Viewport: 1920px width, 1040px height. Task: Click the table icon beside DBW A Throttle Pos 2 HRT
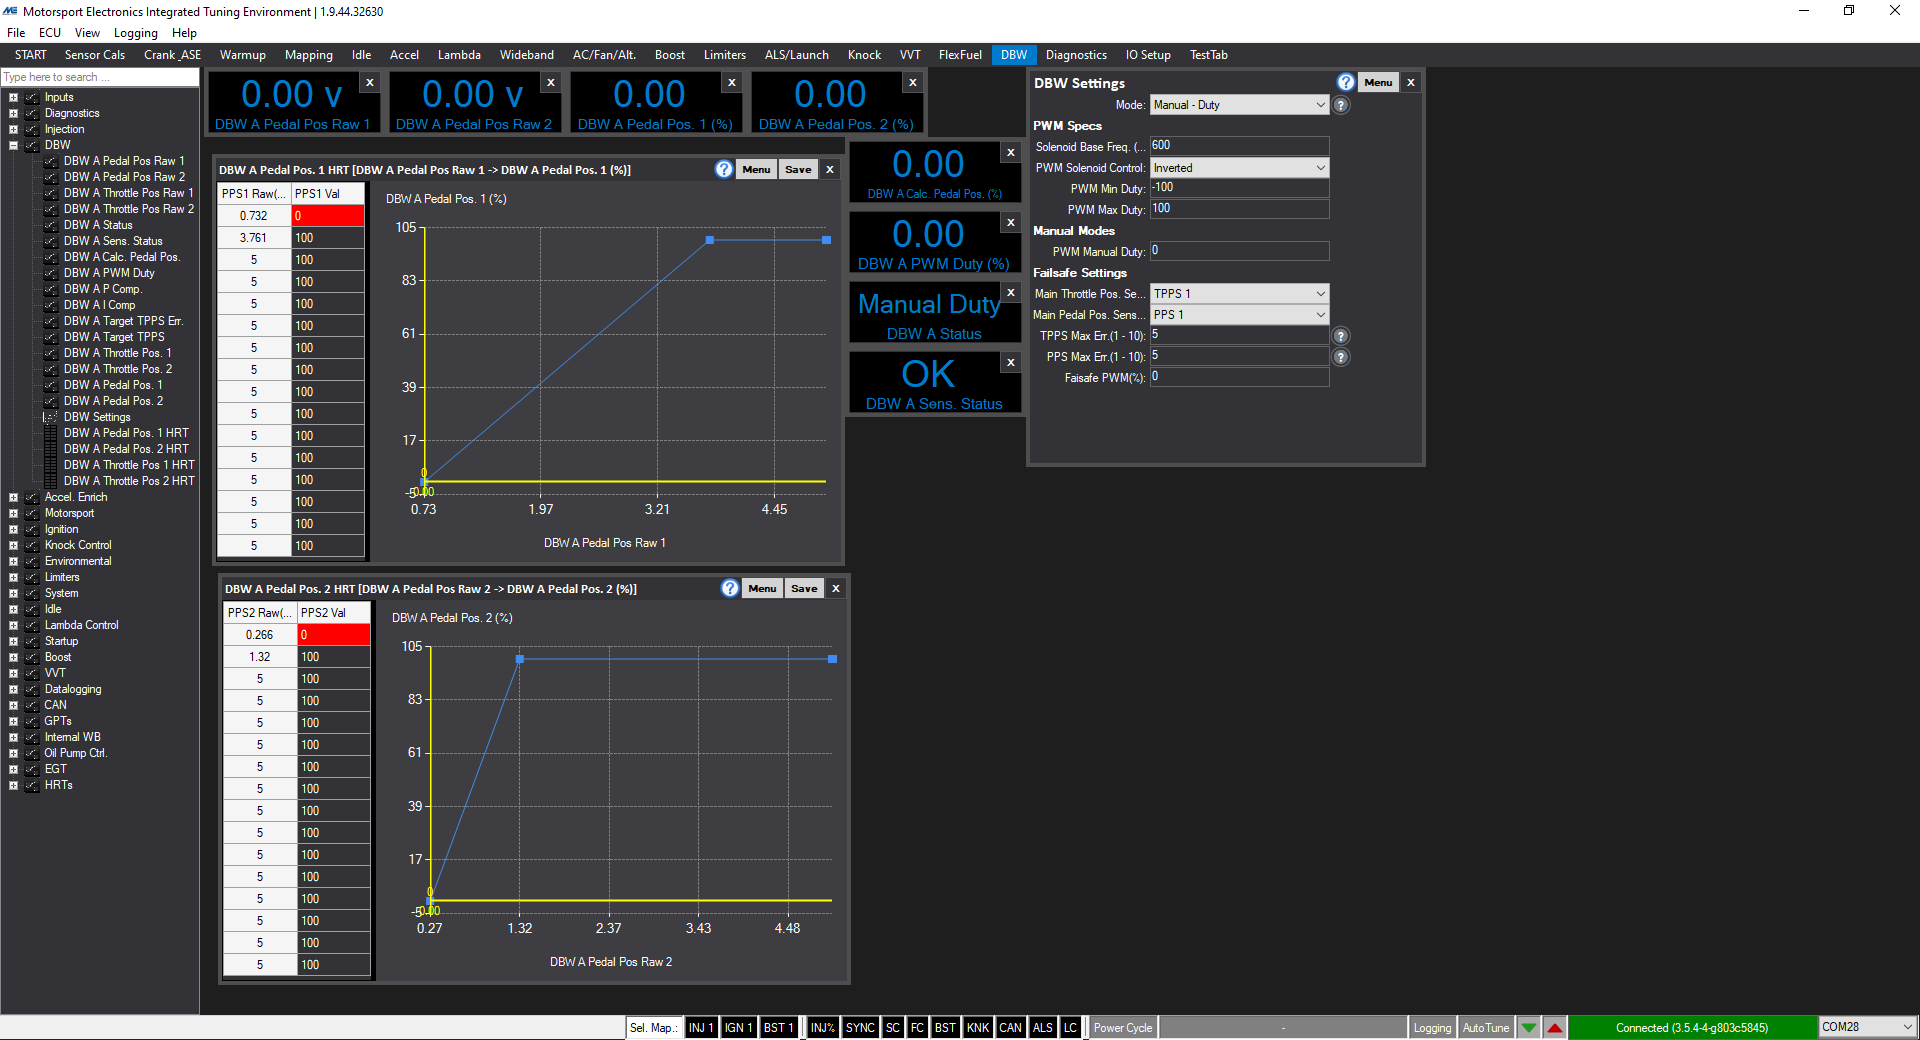coord(50,481)
